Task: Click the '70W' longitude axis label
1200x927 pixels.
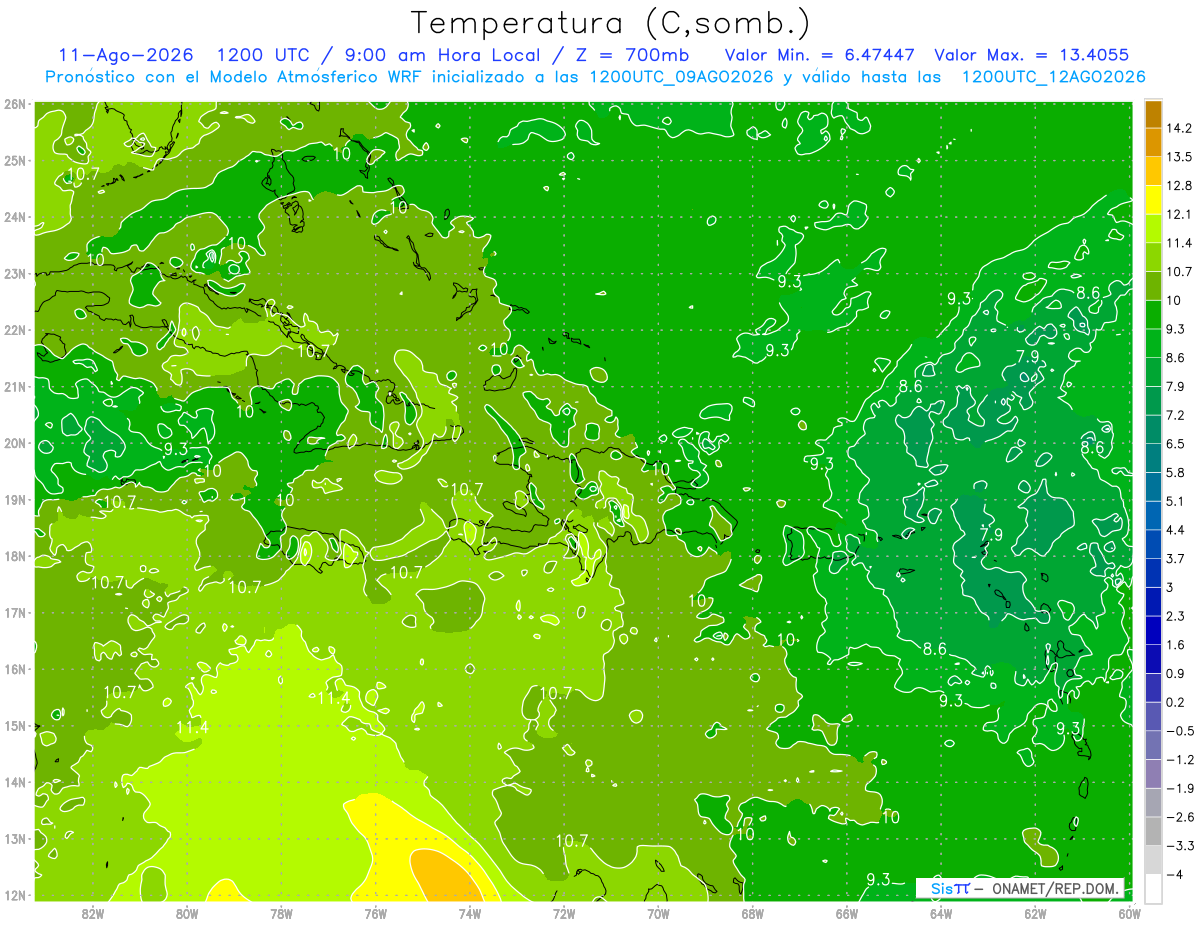Action: coord(658,914)
